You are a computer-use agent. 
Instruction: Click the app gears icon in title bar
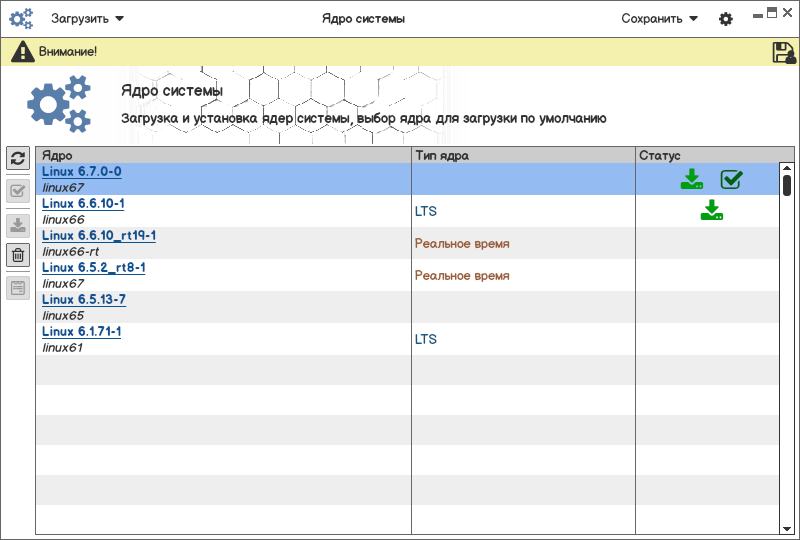22,19
